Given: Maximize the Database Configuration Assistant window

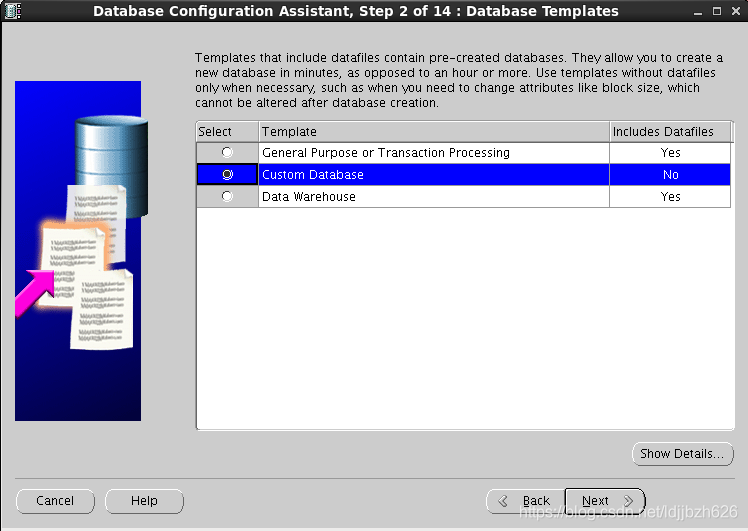Looking at the screenshot, I should [x=717, y=11].
